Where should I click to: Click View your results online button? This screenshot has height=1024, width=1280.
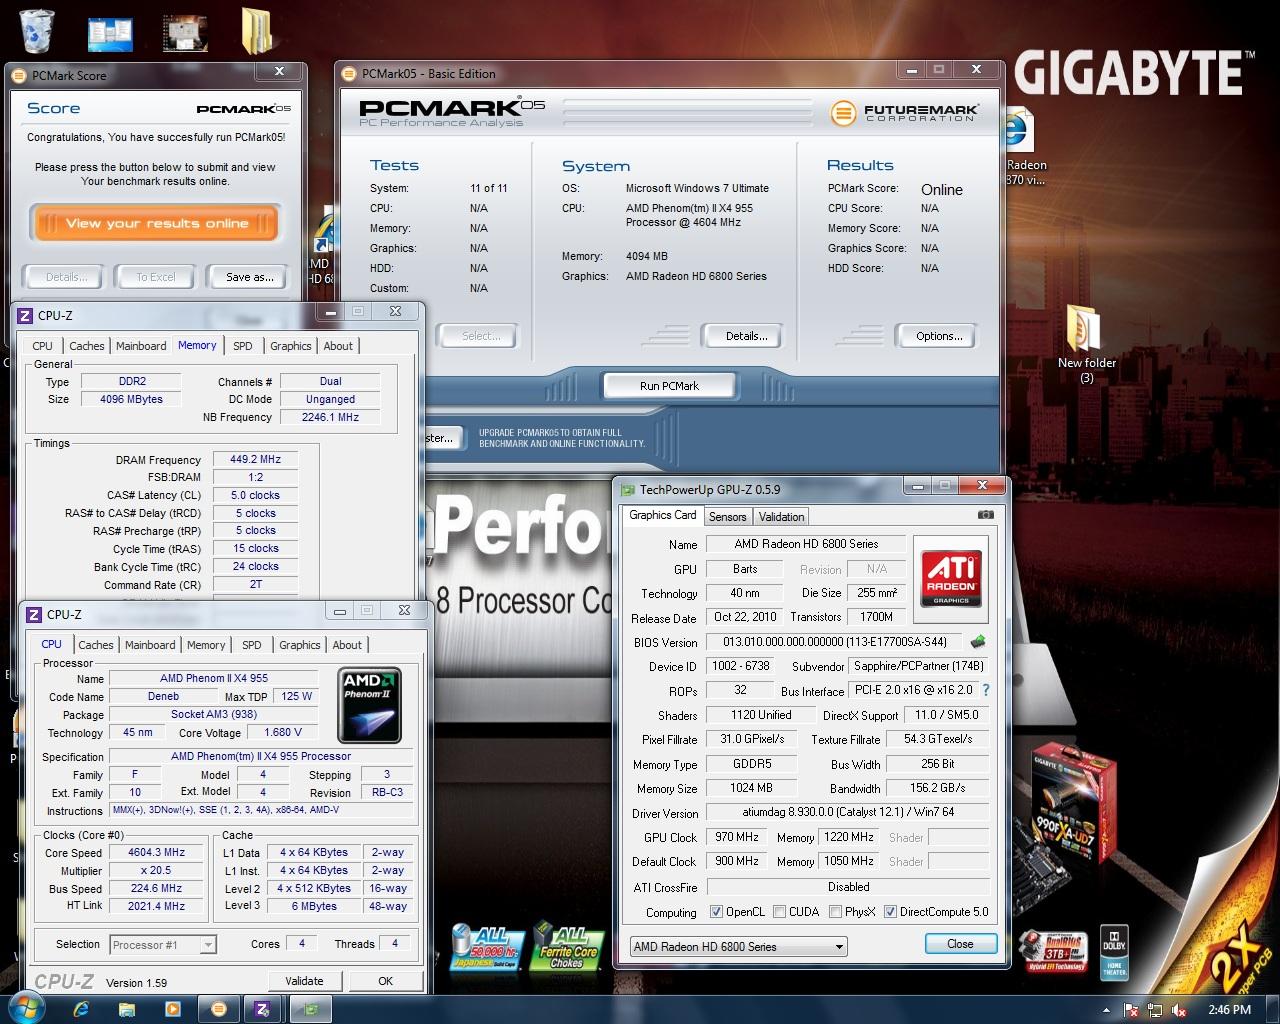tap(156, 223)
